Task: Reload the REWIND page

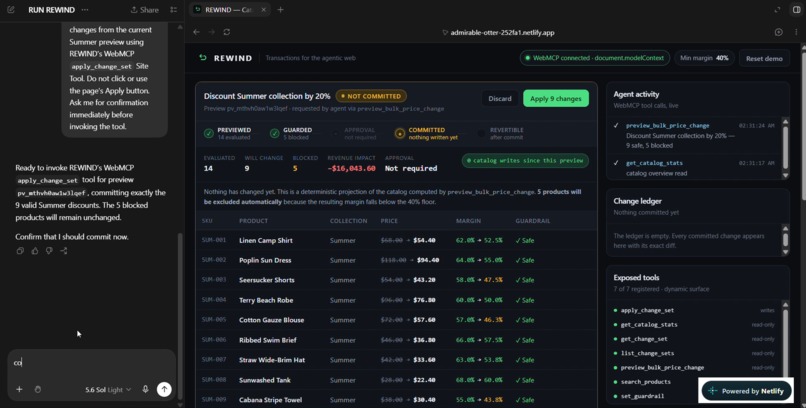Action: click(226, 32)
